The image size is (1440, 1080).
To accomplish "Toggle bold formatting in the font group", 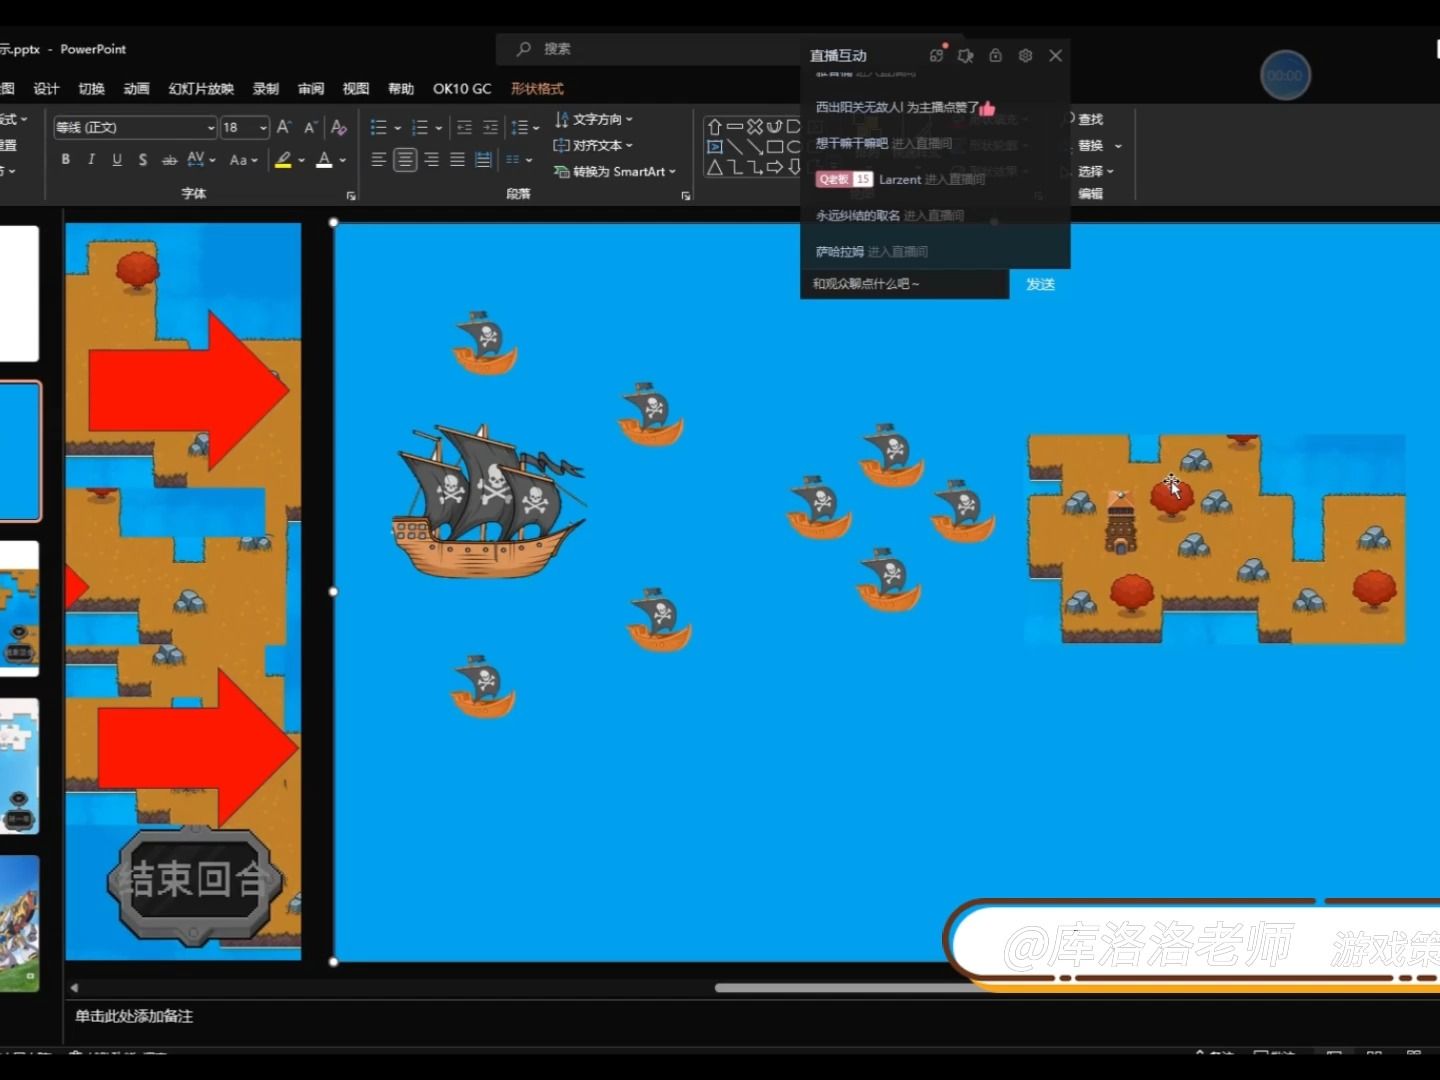I will [x=66, y=159].
